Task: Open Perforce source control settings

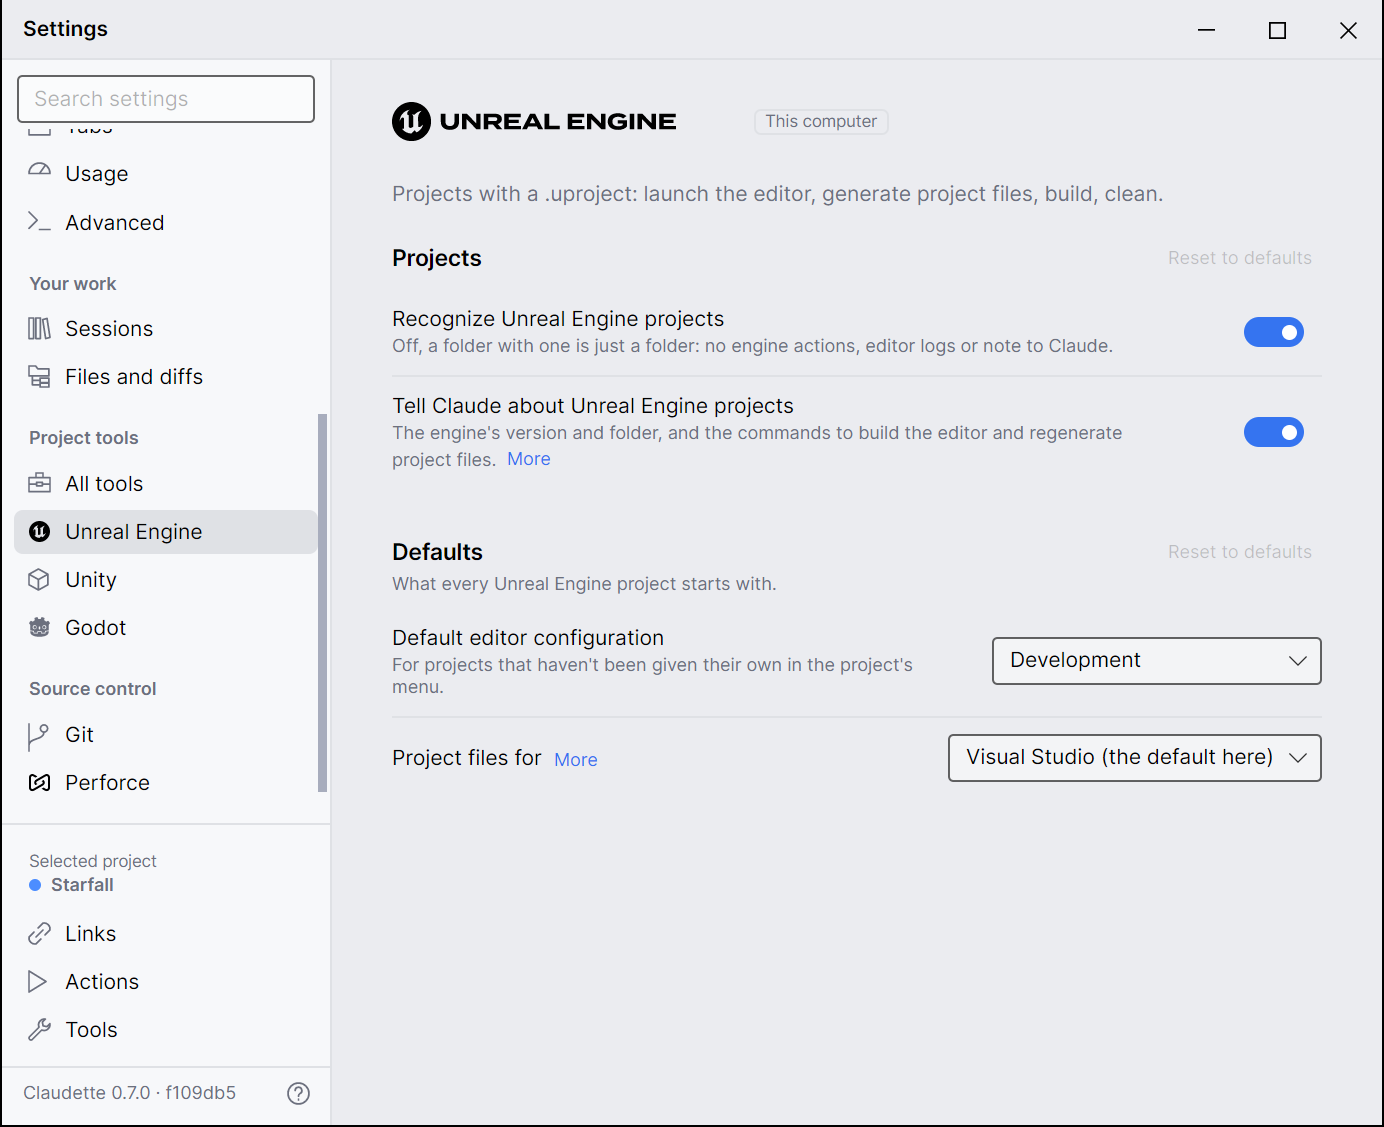Action: point(166,782)
